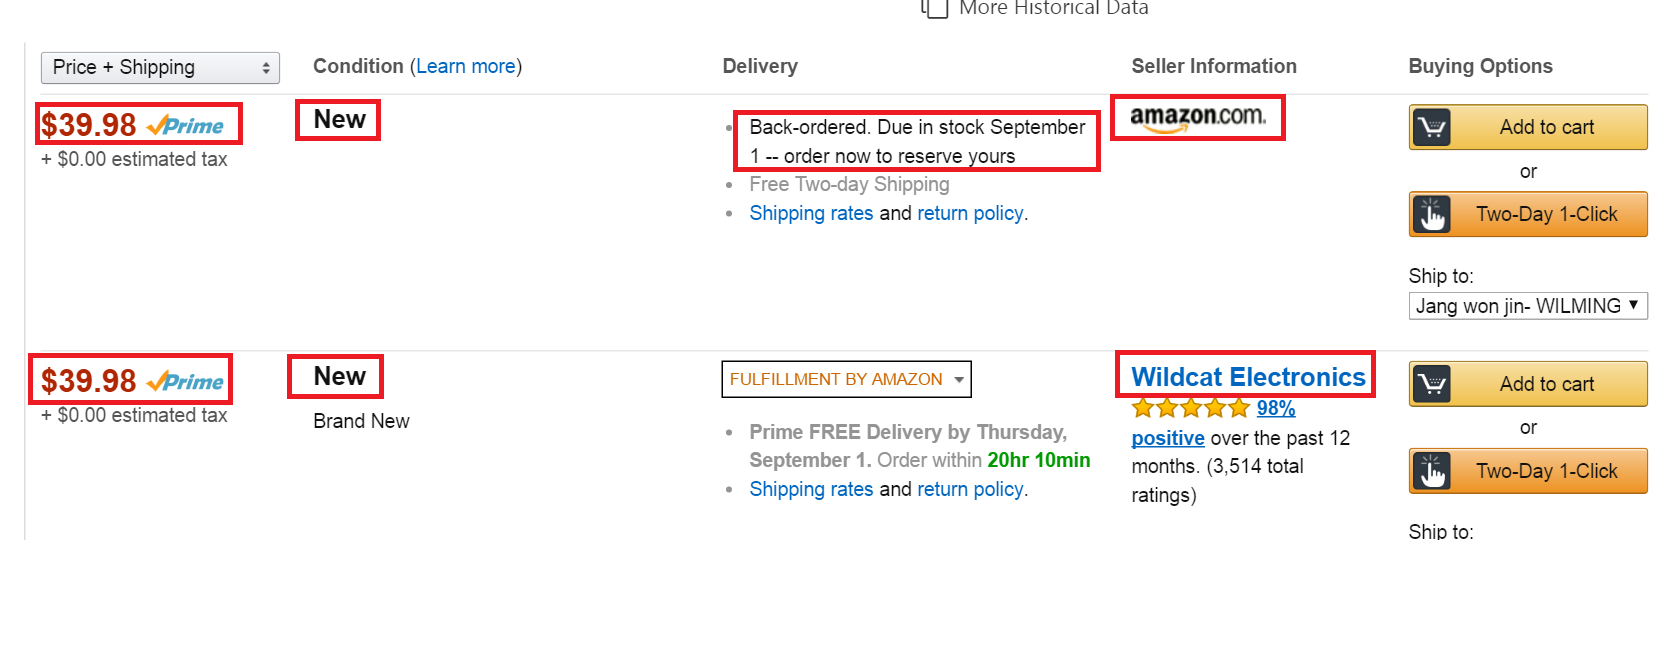Click cart icon in the Wildcat Electronics offer
The width and height of the screenshot is (1658, 648).
point(1432,384)
